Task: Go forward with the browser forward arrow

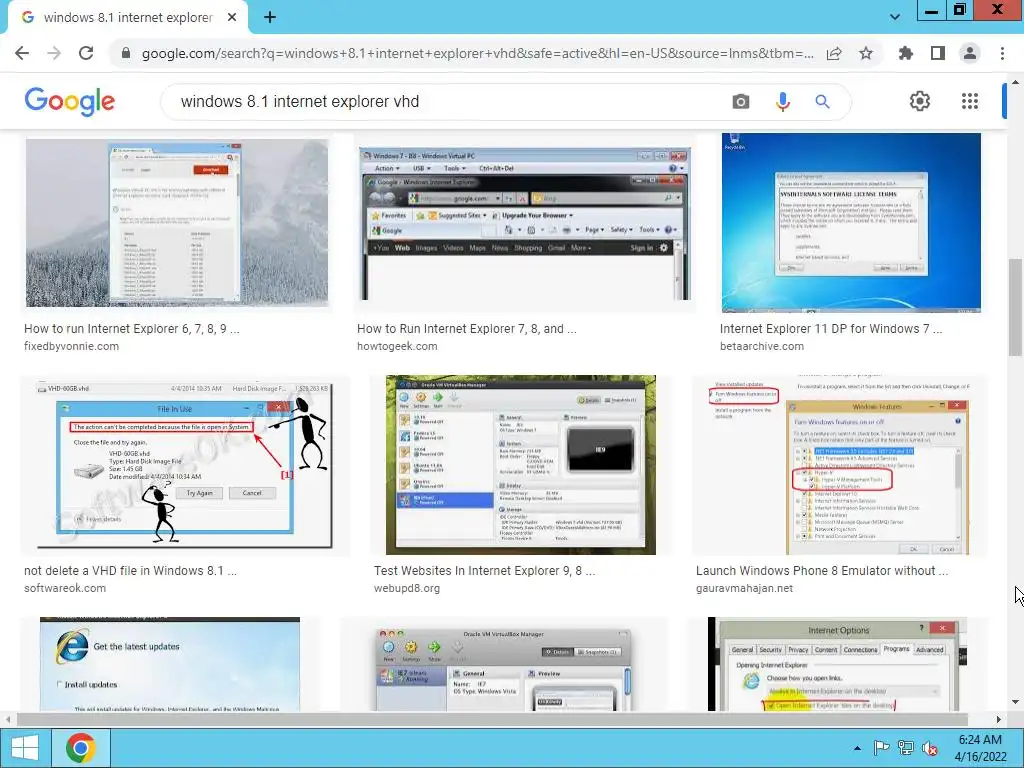Action: tap(54, 53)
